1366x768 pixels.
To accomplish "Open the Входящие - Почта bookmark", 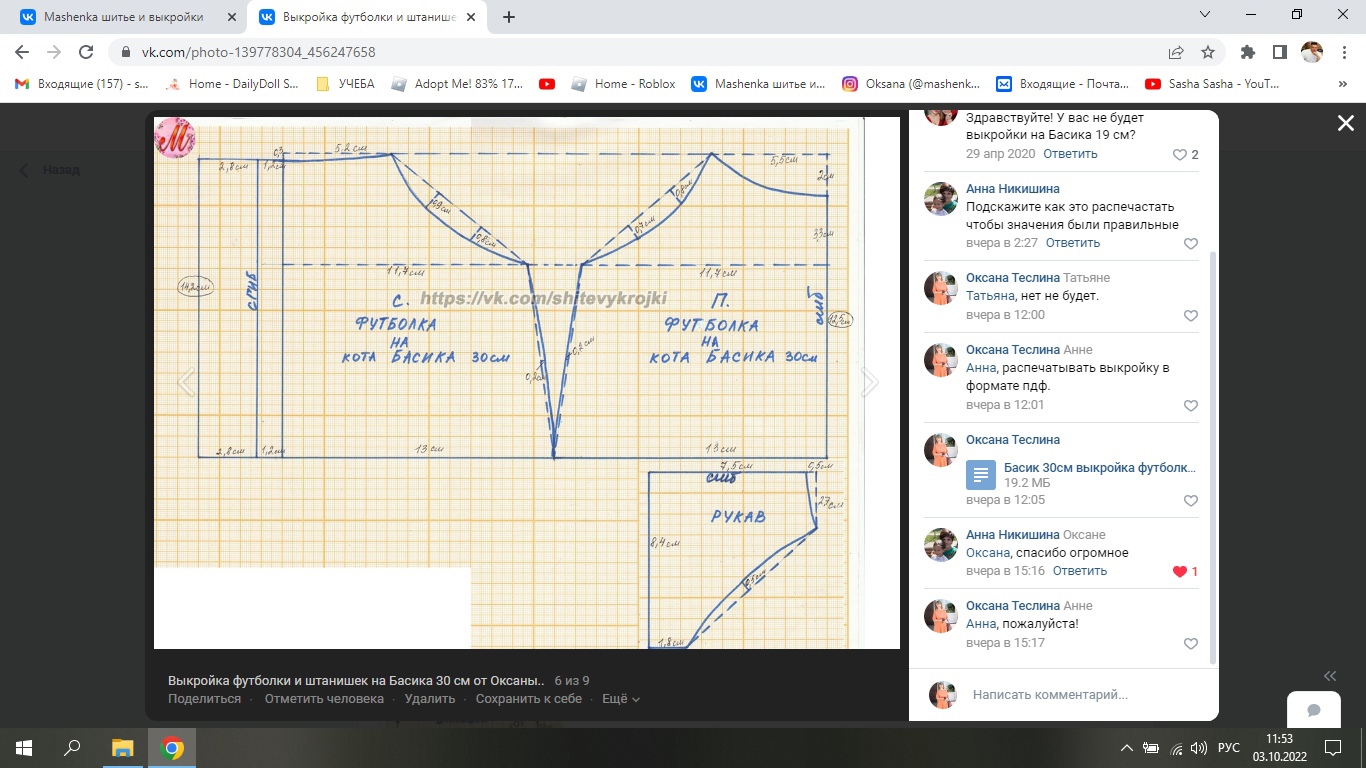I will [x=1063, y=84].
